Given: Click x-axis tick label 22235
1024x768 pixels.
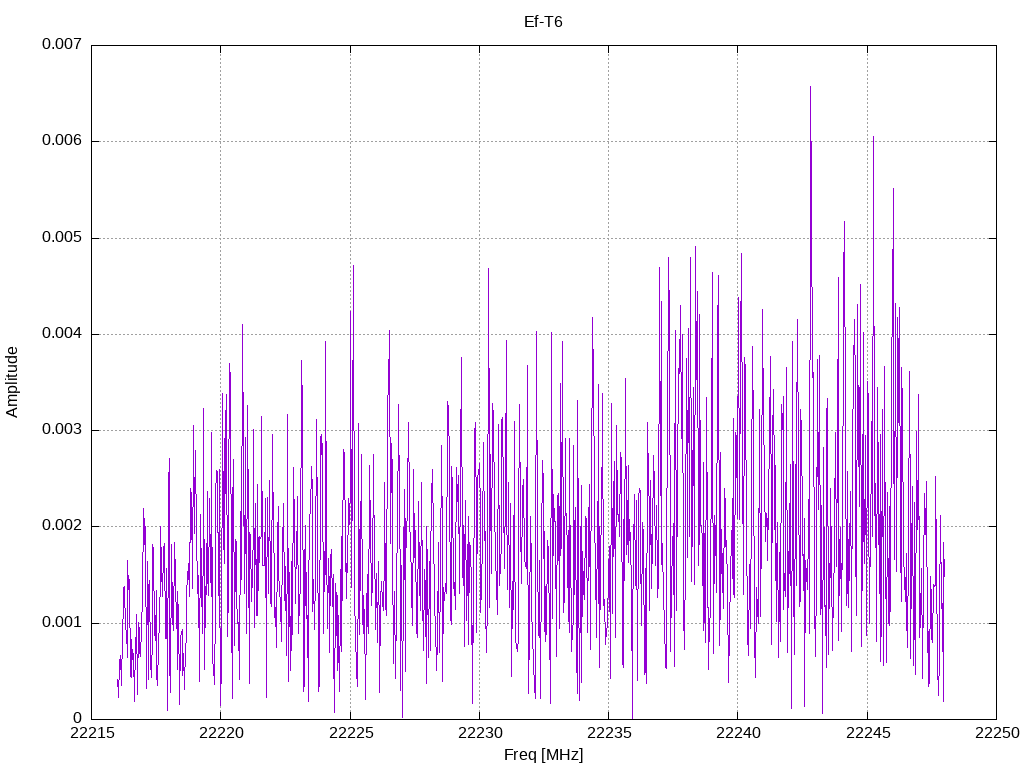Looking at the screenshot, I should click(x=609, y=733).
